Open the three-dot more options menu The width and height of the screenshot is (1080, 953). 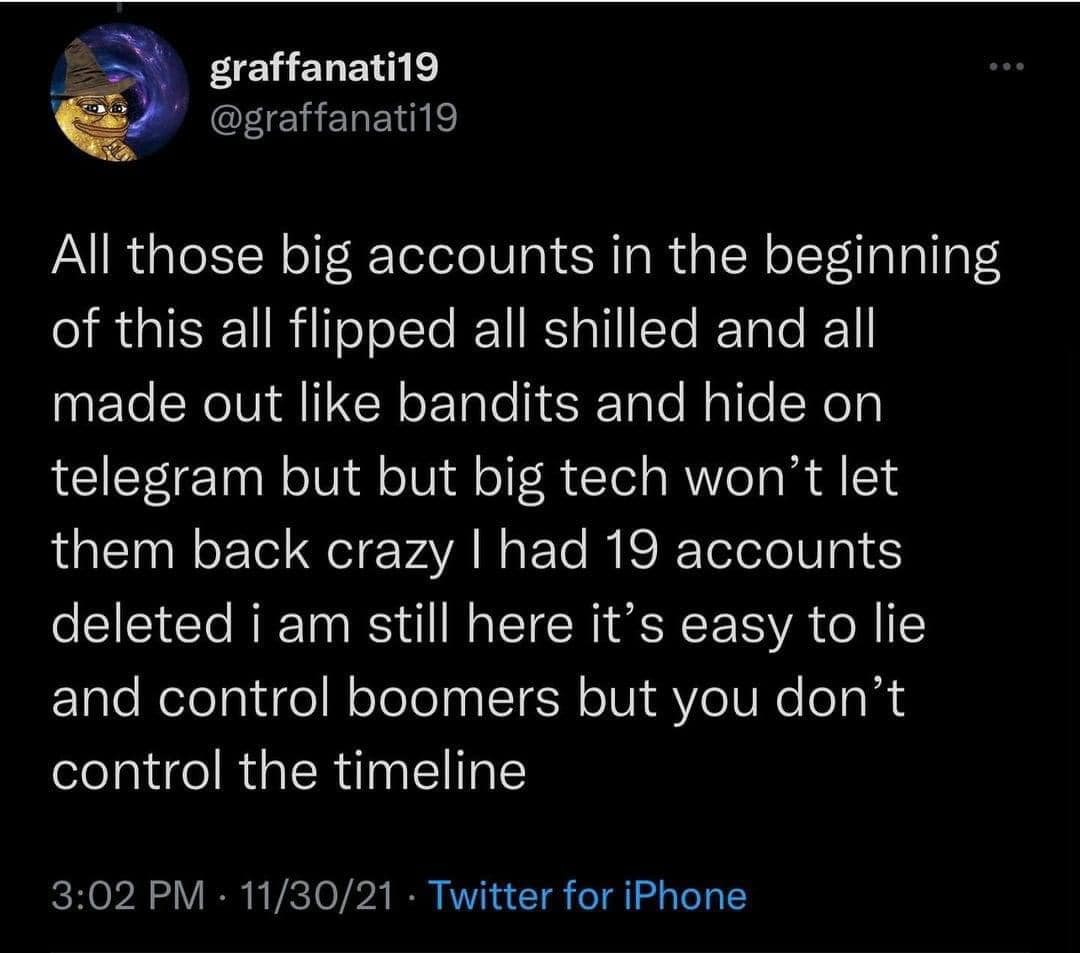(x=1011, y=70)
